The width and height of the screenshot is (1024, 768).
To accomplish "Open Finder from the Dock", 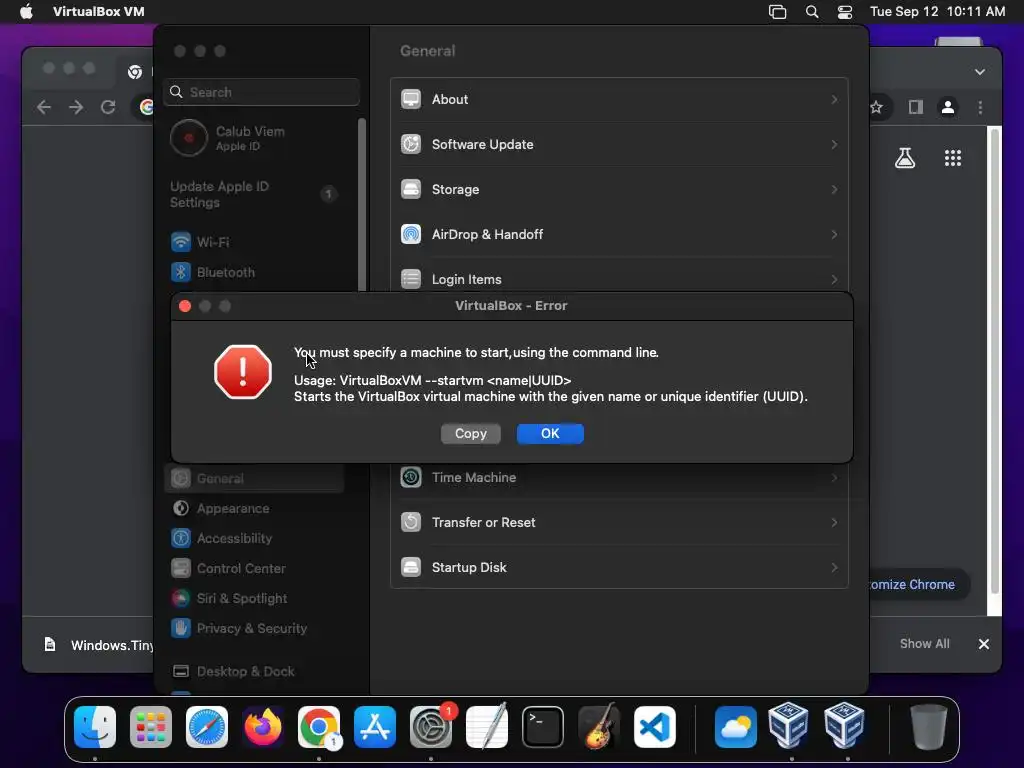I will click(x=95, y=726).
